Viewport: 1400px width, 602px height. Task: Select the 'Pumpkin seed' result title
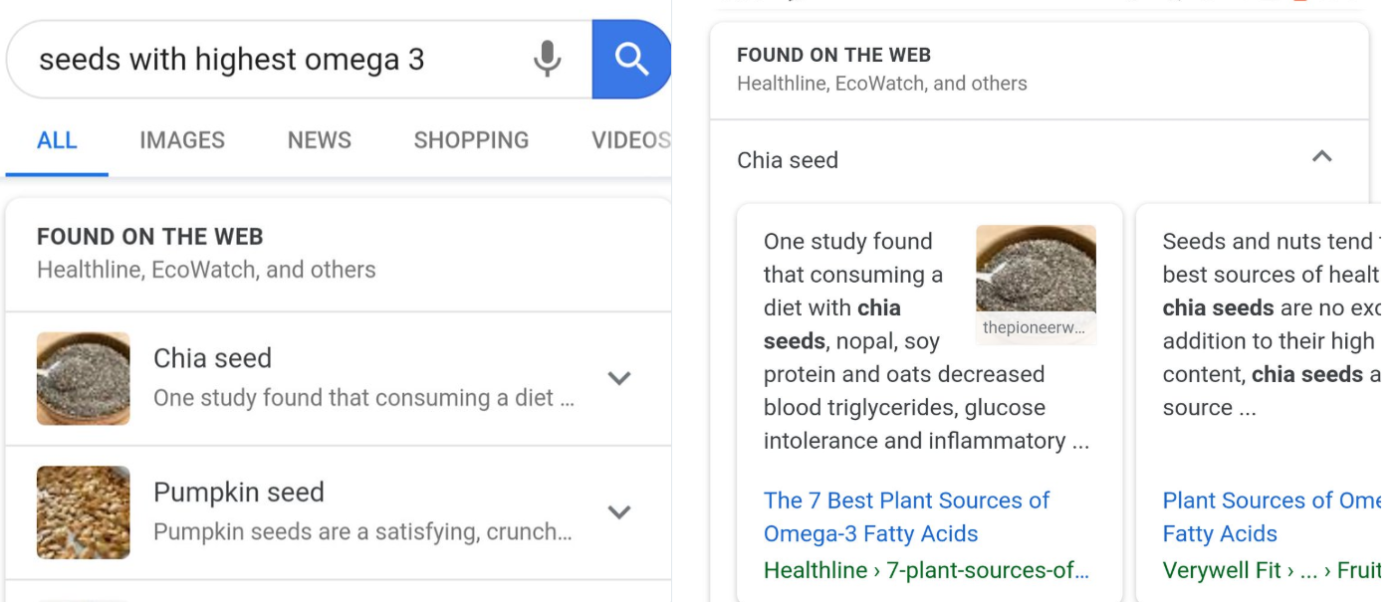click(238, 492)
